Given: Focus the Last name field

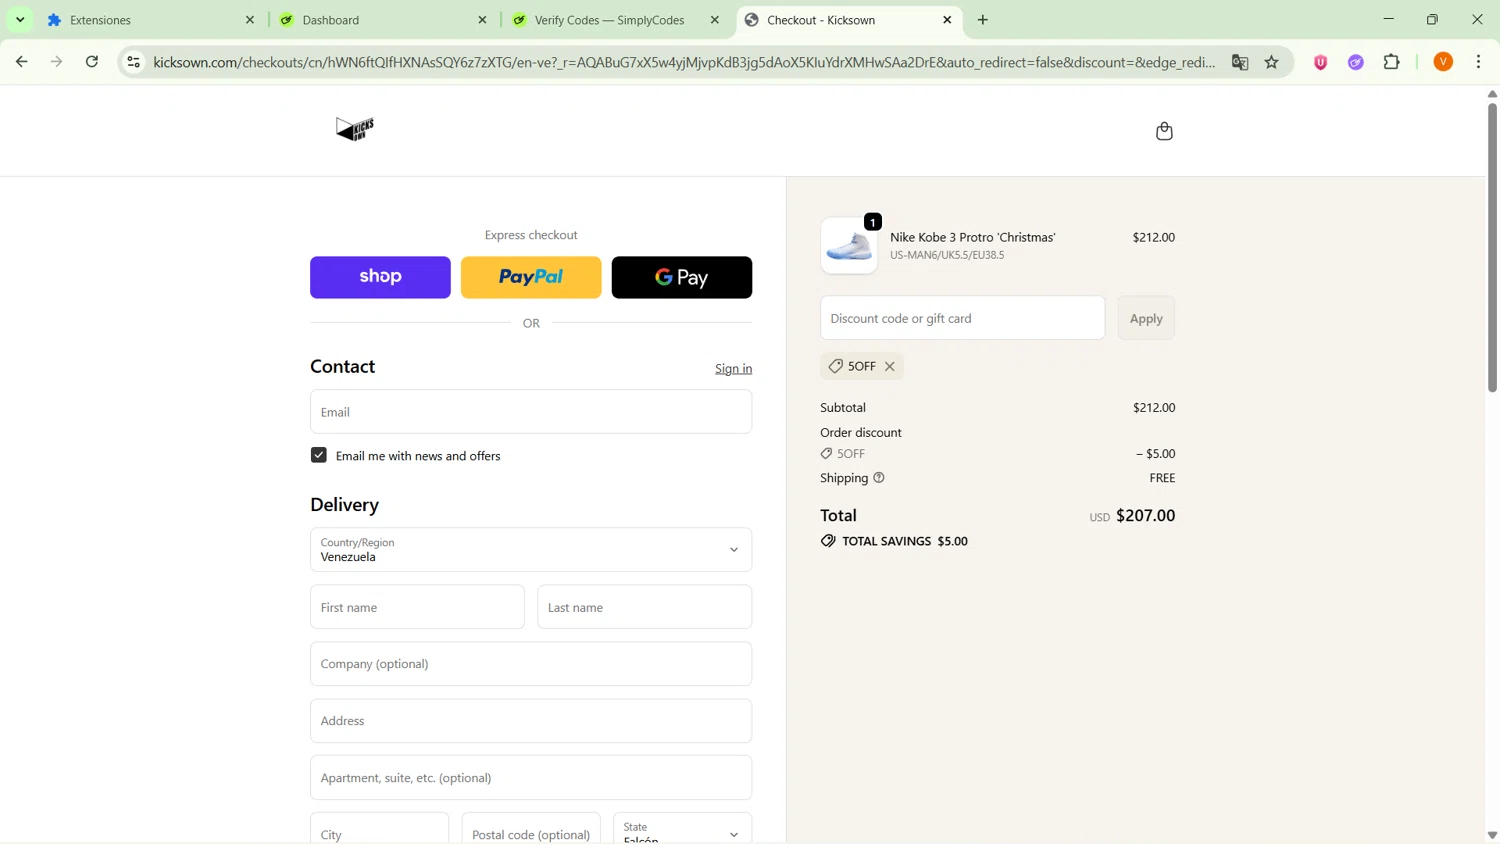Looking at the screenshot, I should (x=645, y=607).
